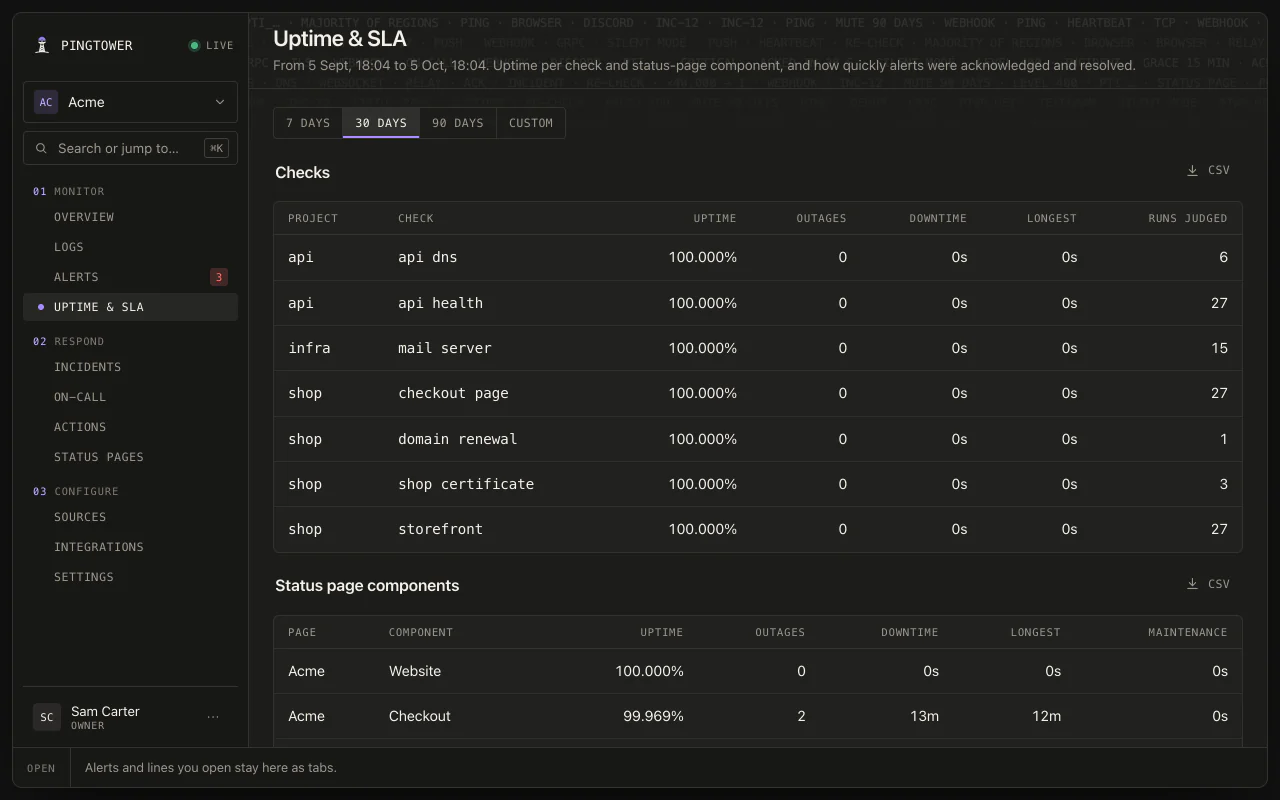The width and height of the screenshot is (1280, 800).
Task: Switch range to 7 Days
Action: pyautogui.click(x=308, y=123)
